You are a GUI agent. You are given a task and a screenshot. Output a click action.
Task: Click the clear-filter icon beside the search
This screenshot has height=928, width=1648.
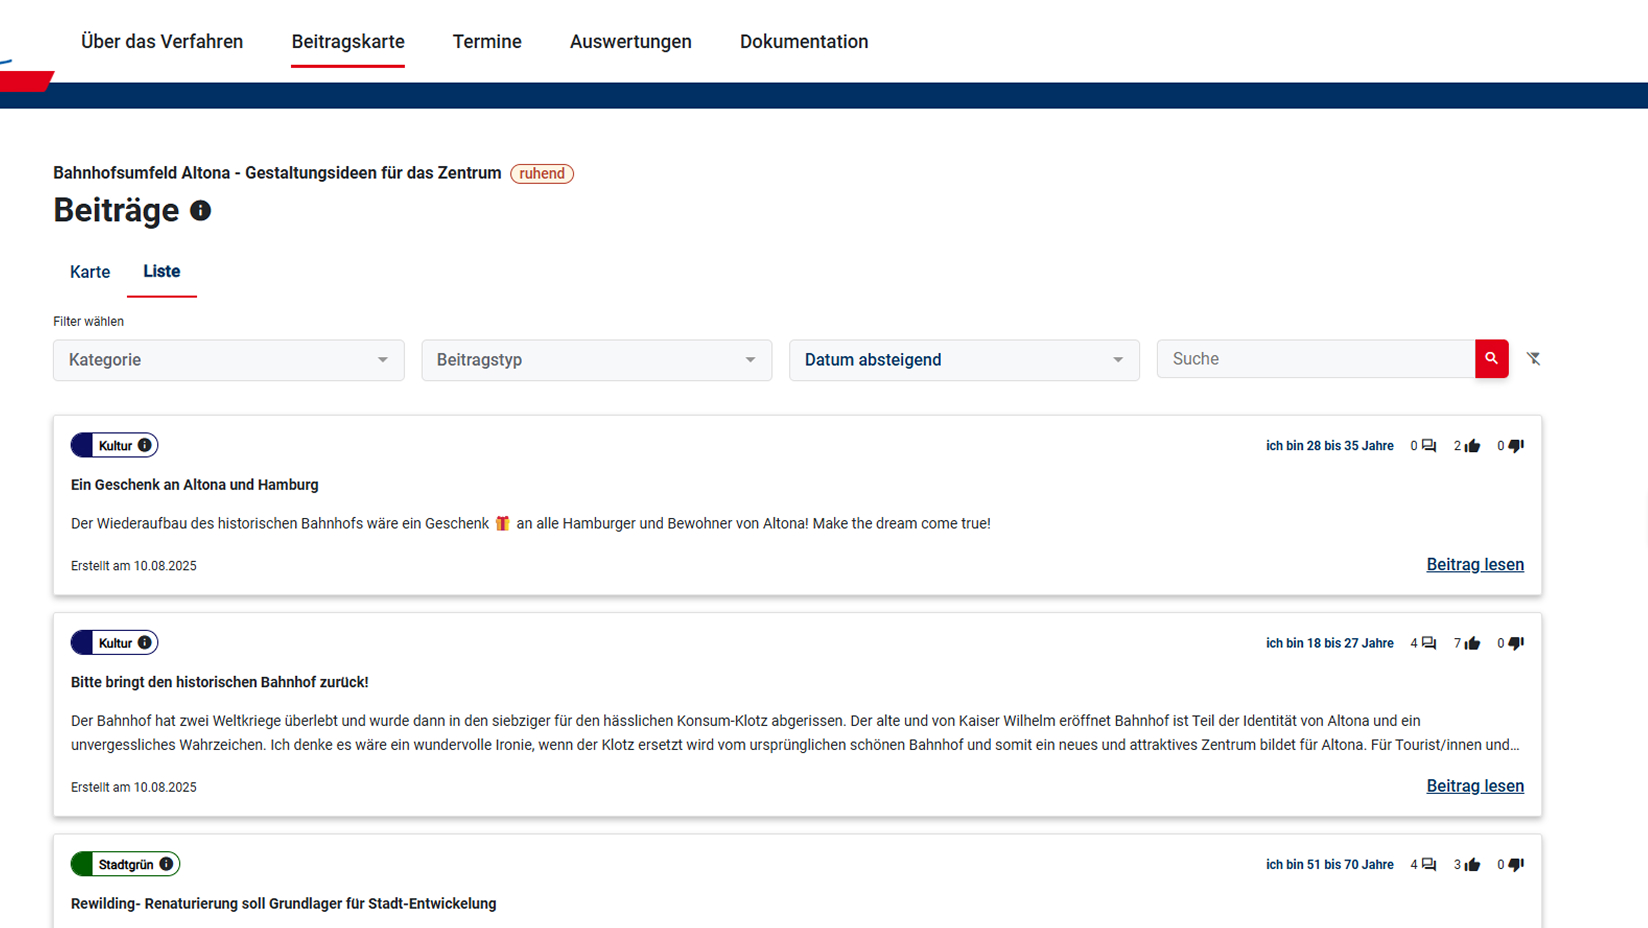coord(1533,358)
